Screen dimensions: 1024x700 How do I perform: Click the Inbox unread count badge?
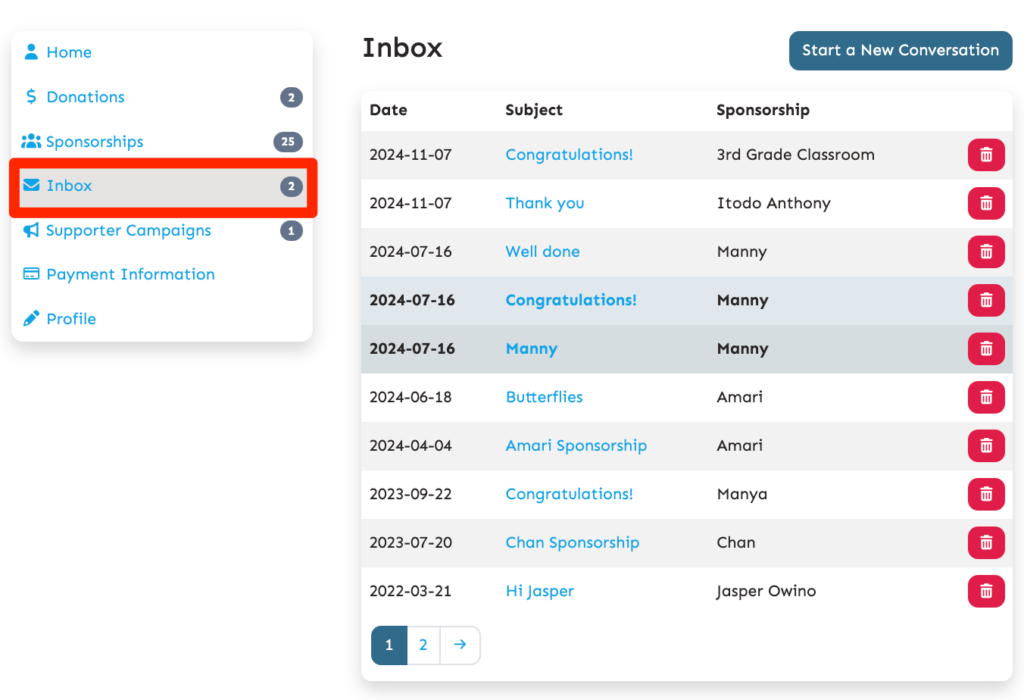coord(290,186)
